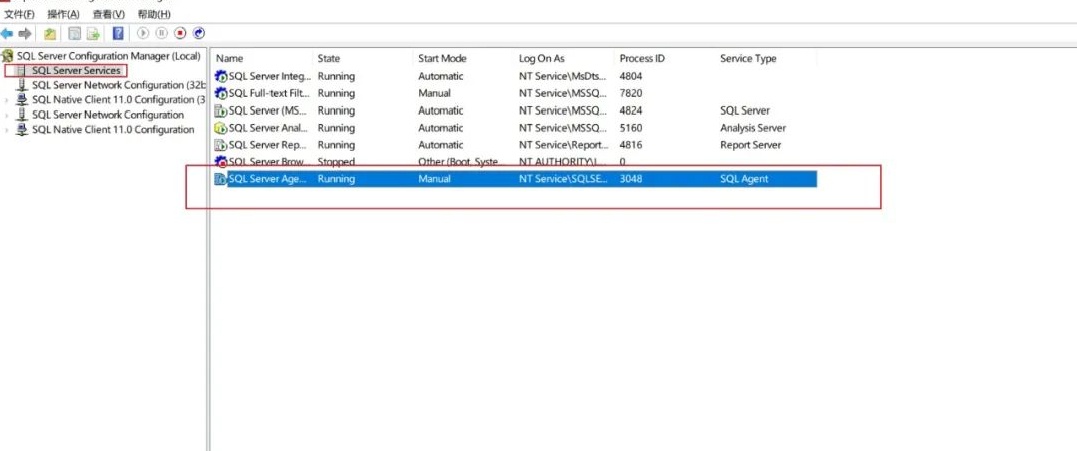1077x451 pixels.
Task: Toggle the Show/Hide Console Tree toolbar icon
Action: tap(75, 33)
